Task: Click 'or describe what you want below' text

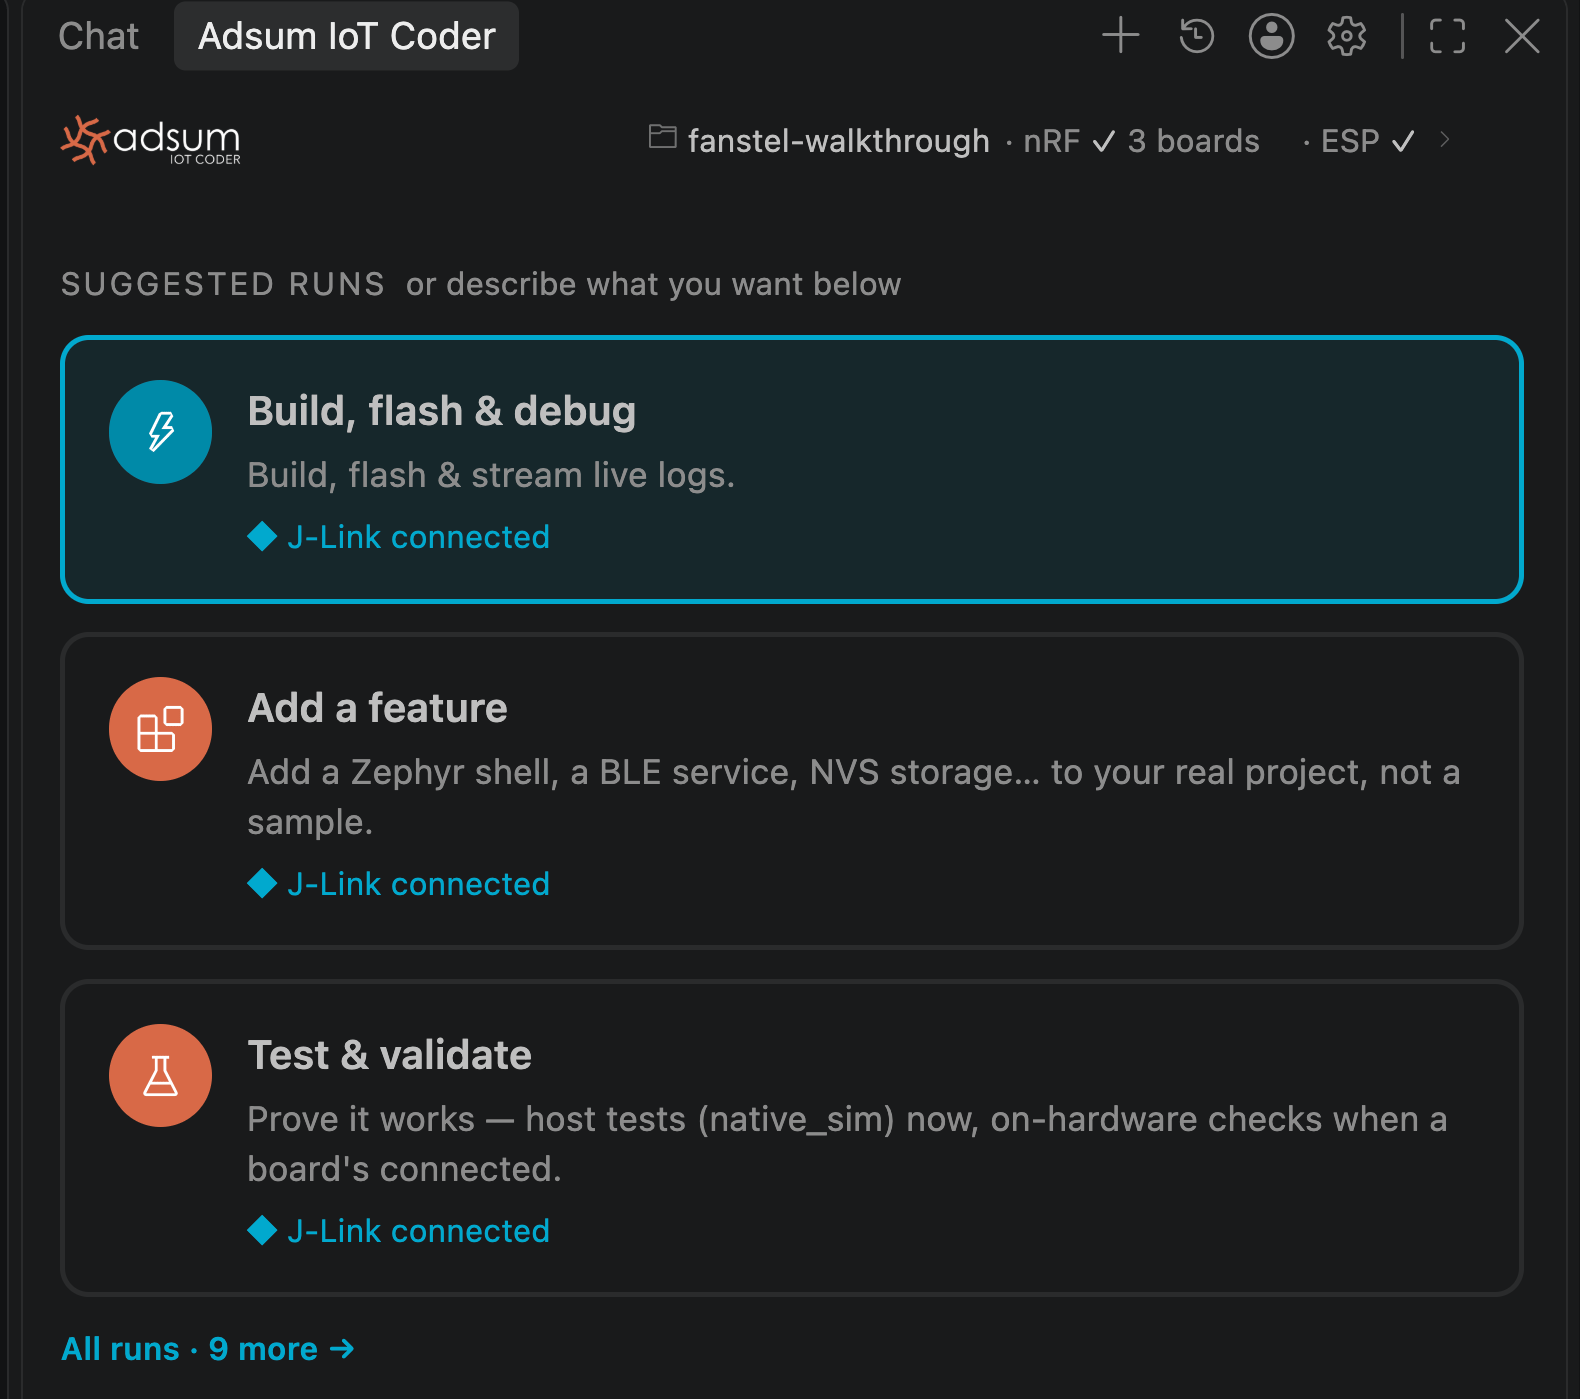Action: tap(653, 284)
